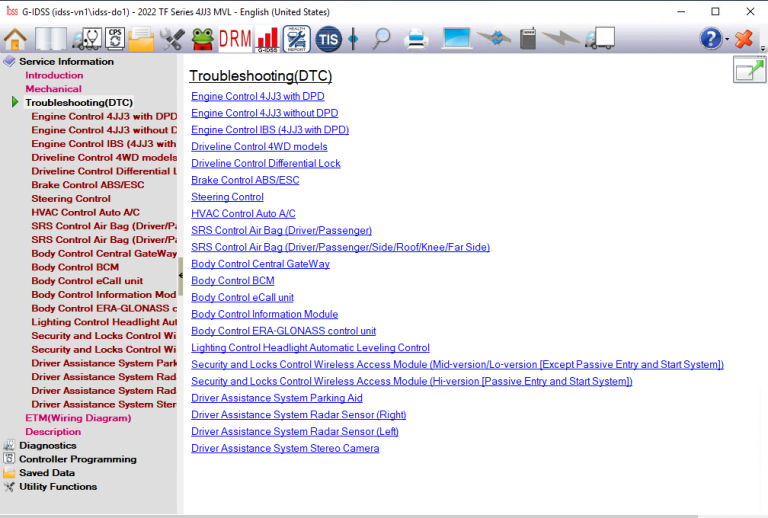
Task: Open Saved Data in the sidebar
Action: pyautogui.click(x=47, y=472)
